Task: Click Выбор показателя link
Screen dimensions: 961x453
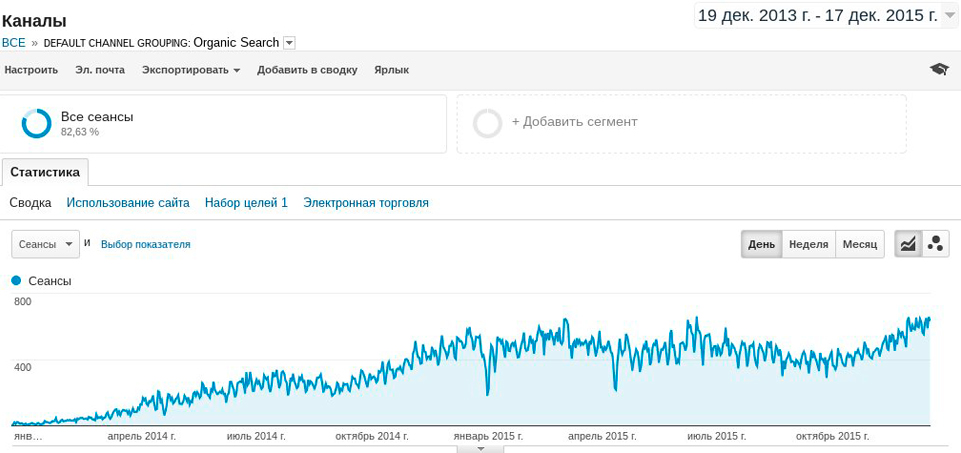Action: tap(146, 244)
